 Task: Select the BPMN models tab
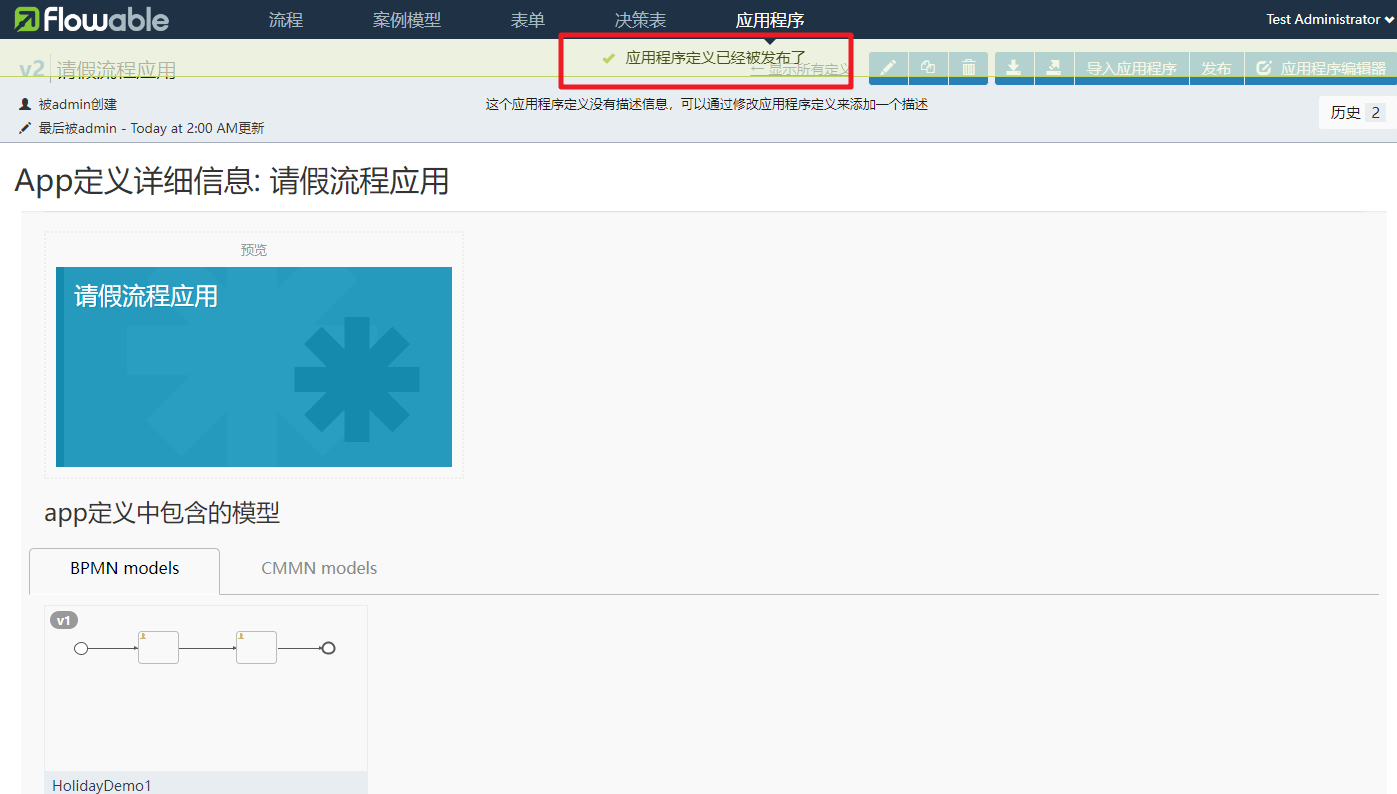(125, 568)
